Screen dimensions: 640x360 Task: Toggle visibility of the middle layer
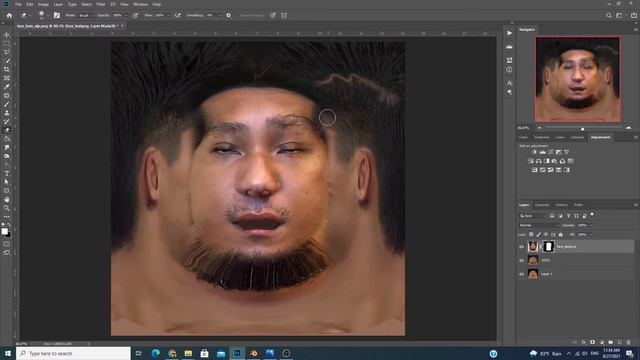[x=521, y=260]
